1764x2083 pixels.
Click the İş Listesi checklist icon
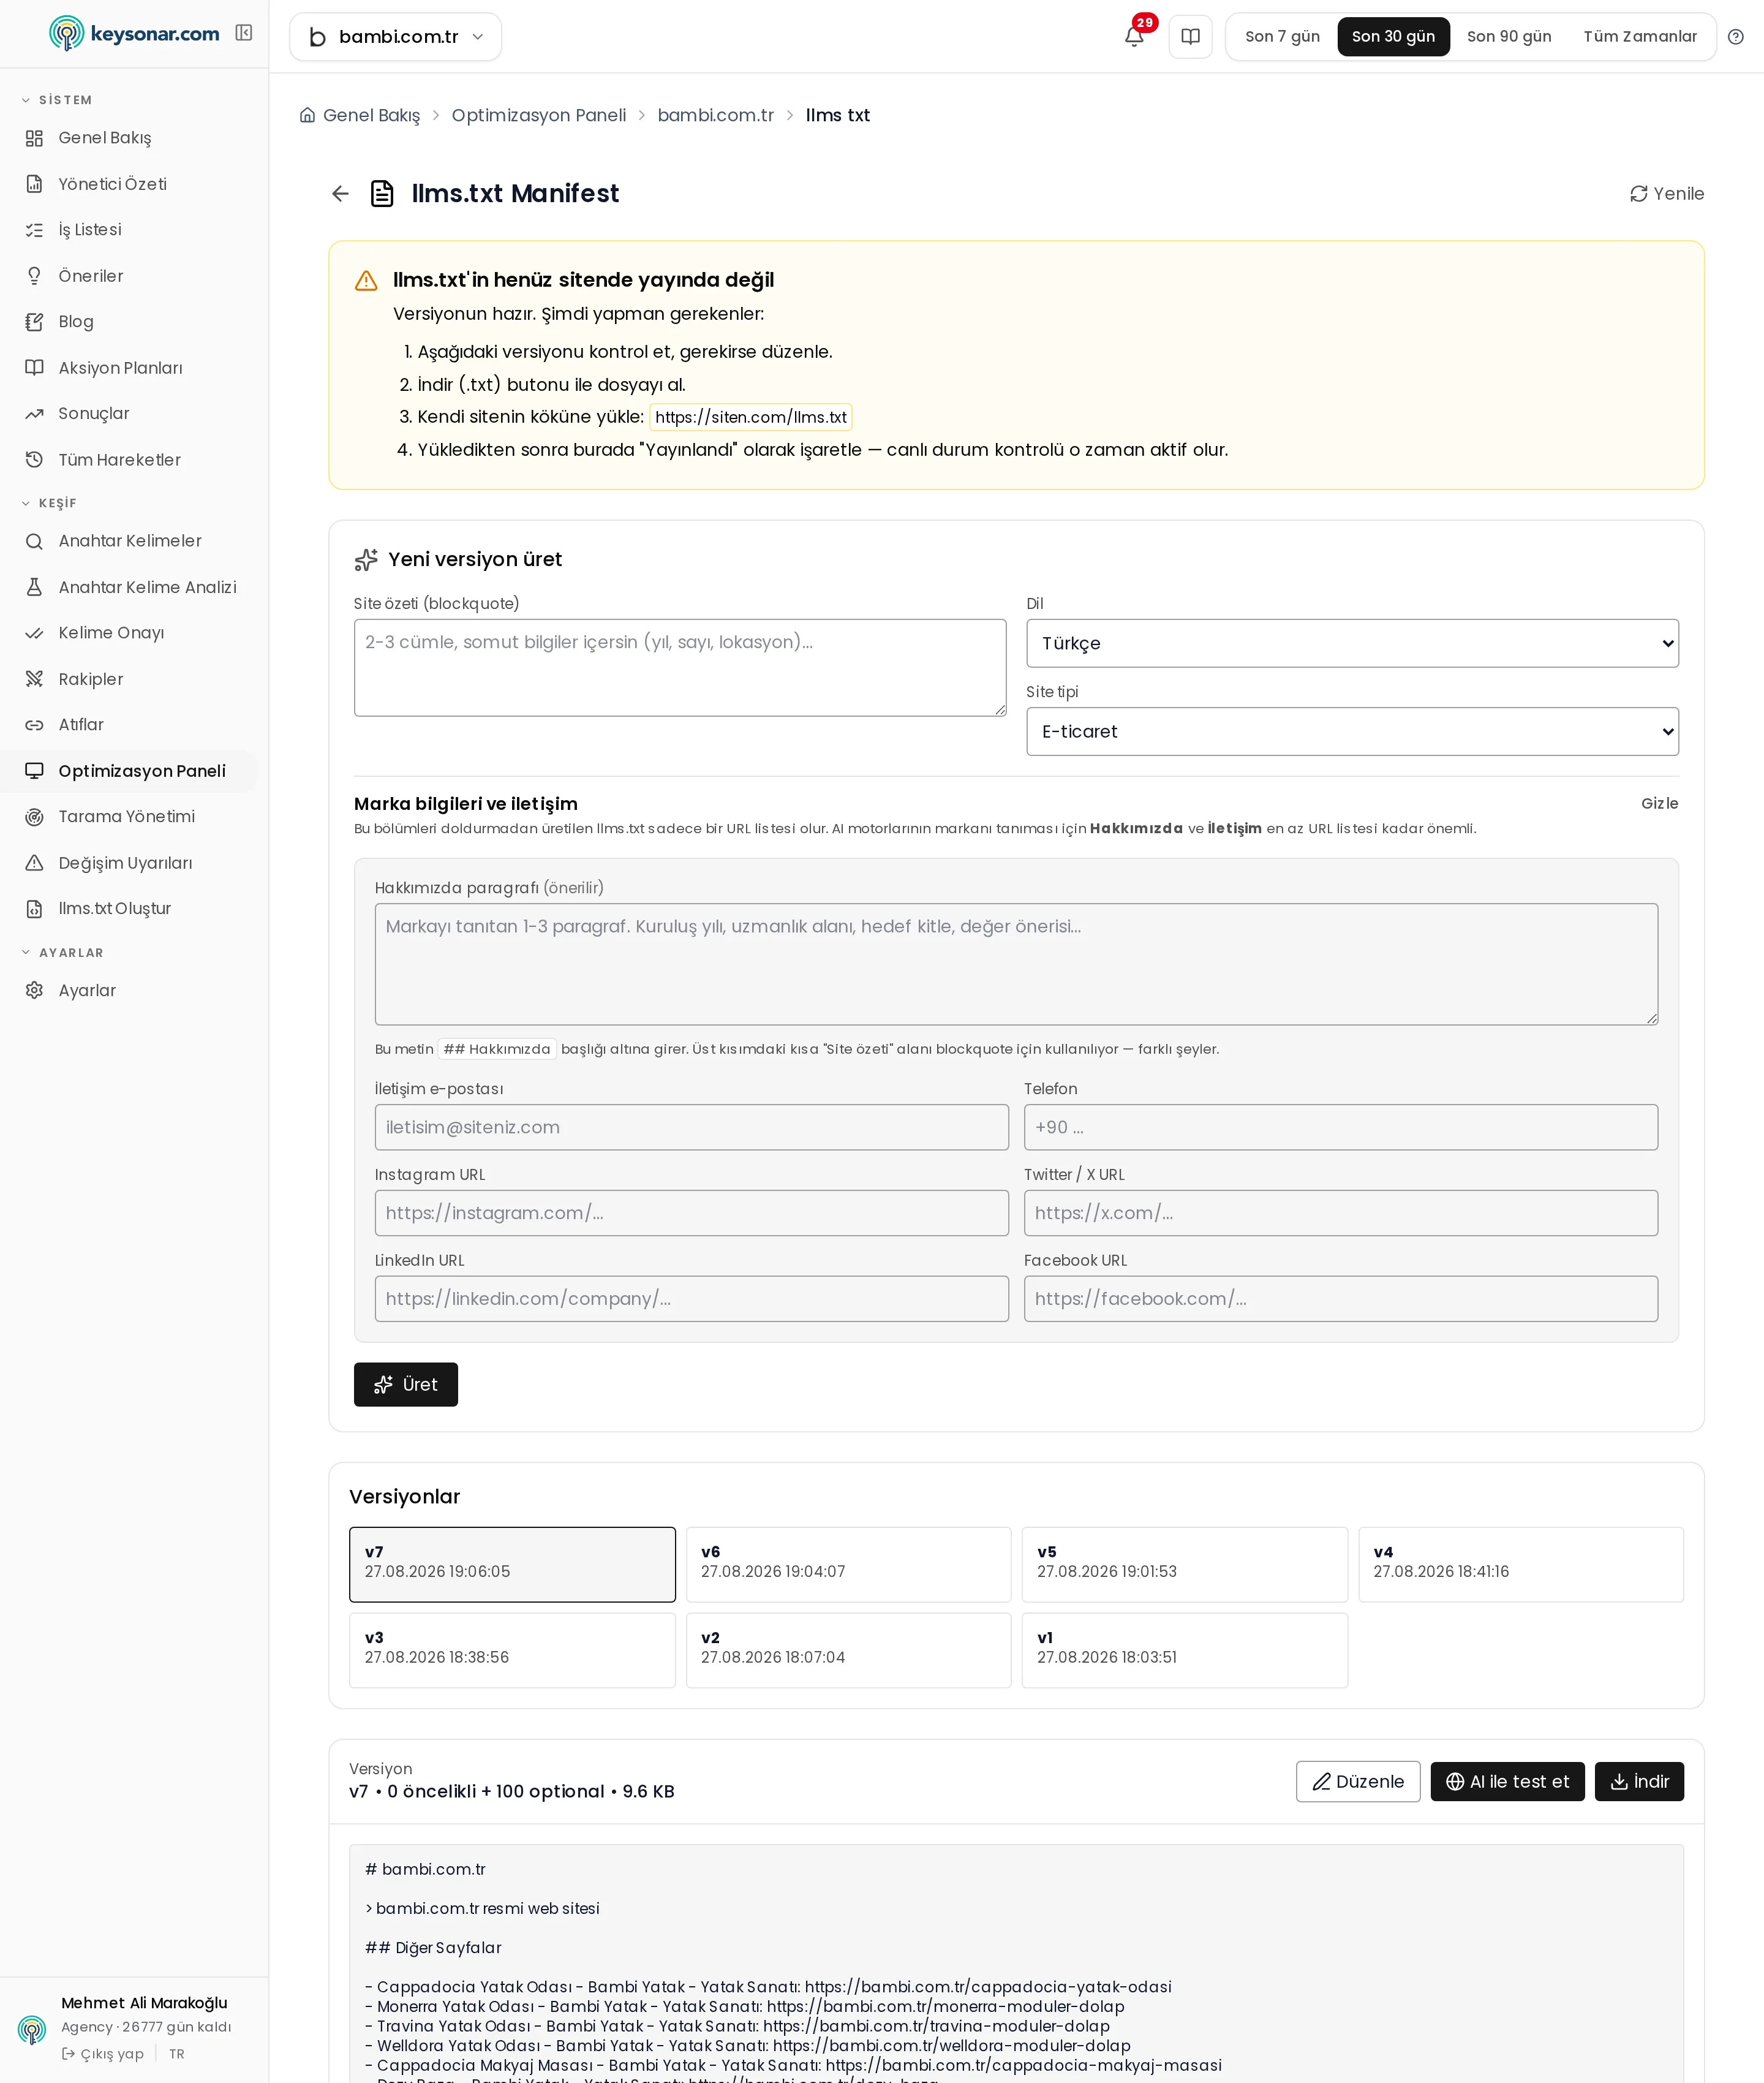click(x=34, y=230)
